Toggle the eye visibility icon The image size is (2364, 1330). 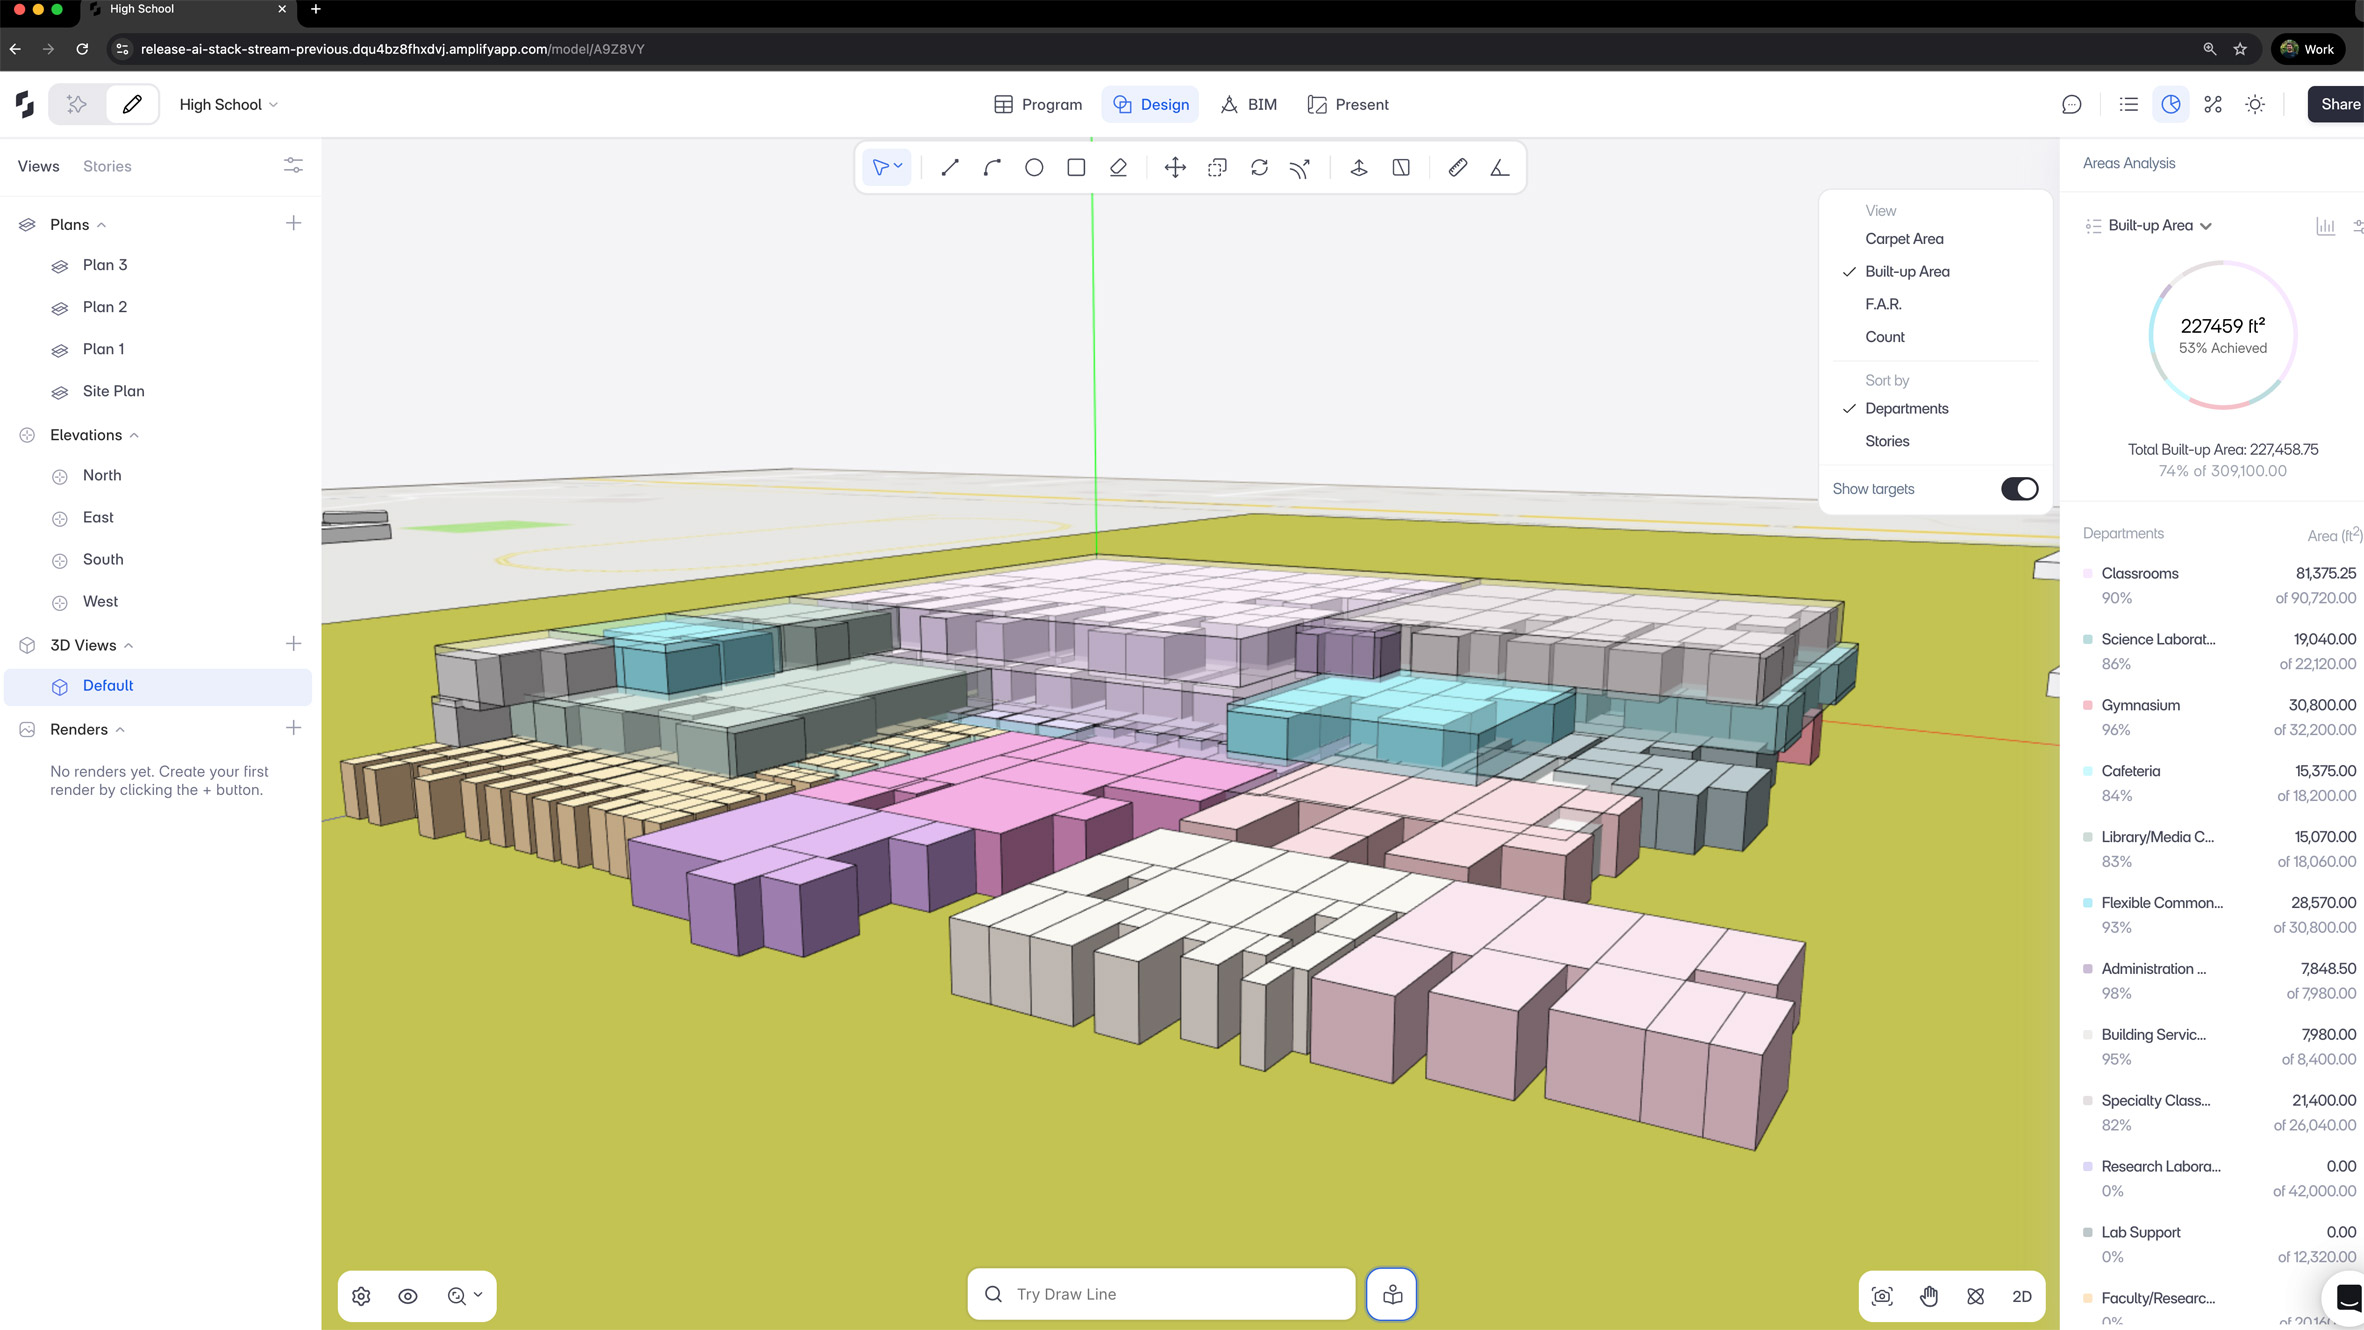408,1296
